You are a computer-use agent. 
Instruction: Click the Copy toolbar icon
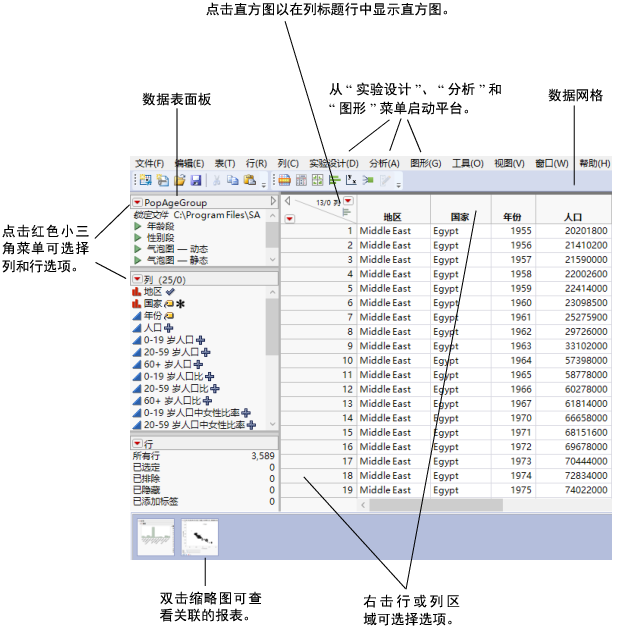coord(233,180)
